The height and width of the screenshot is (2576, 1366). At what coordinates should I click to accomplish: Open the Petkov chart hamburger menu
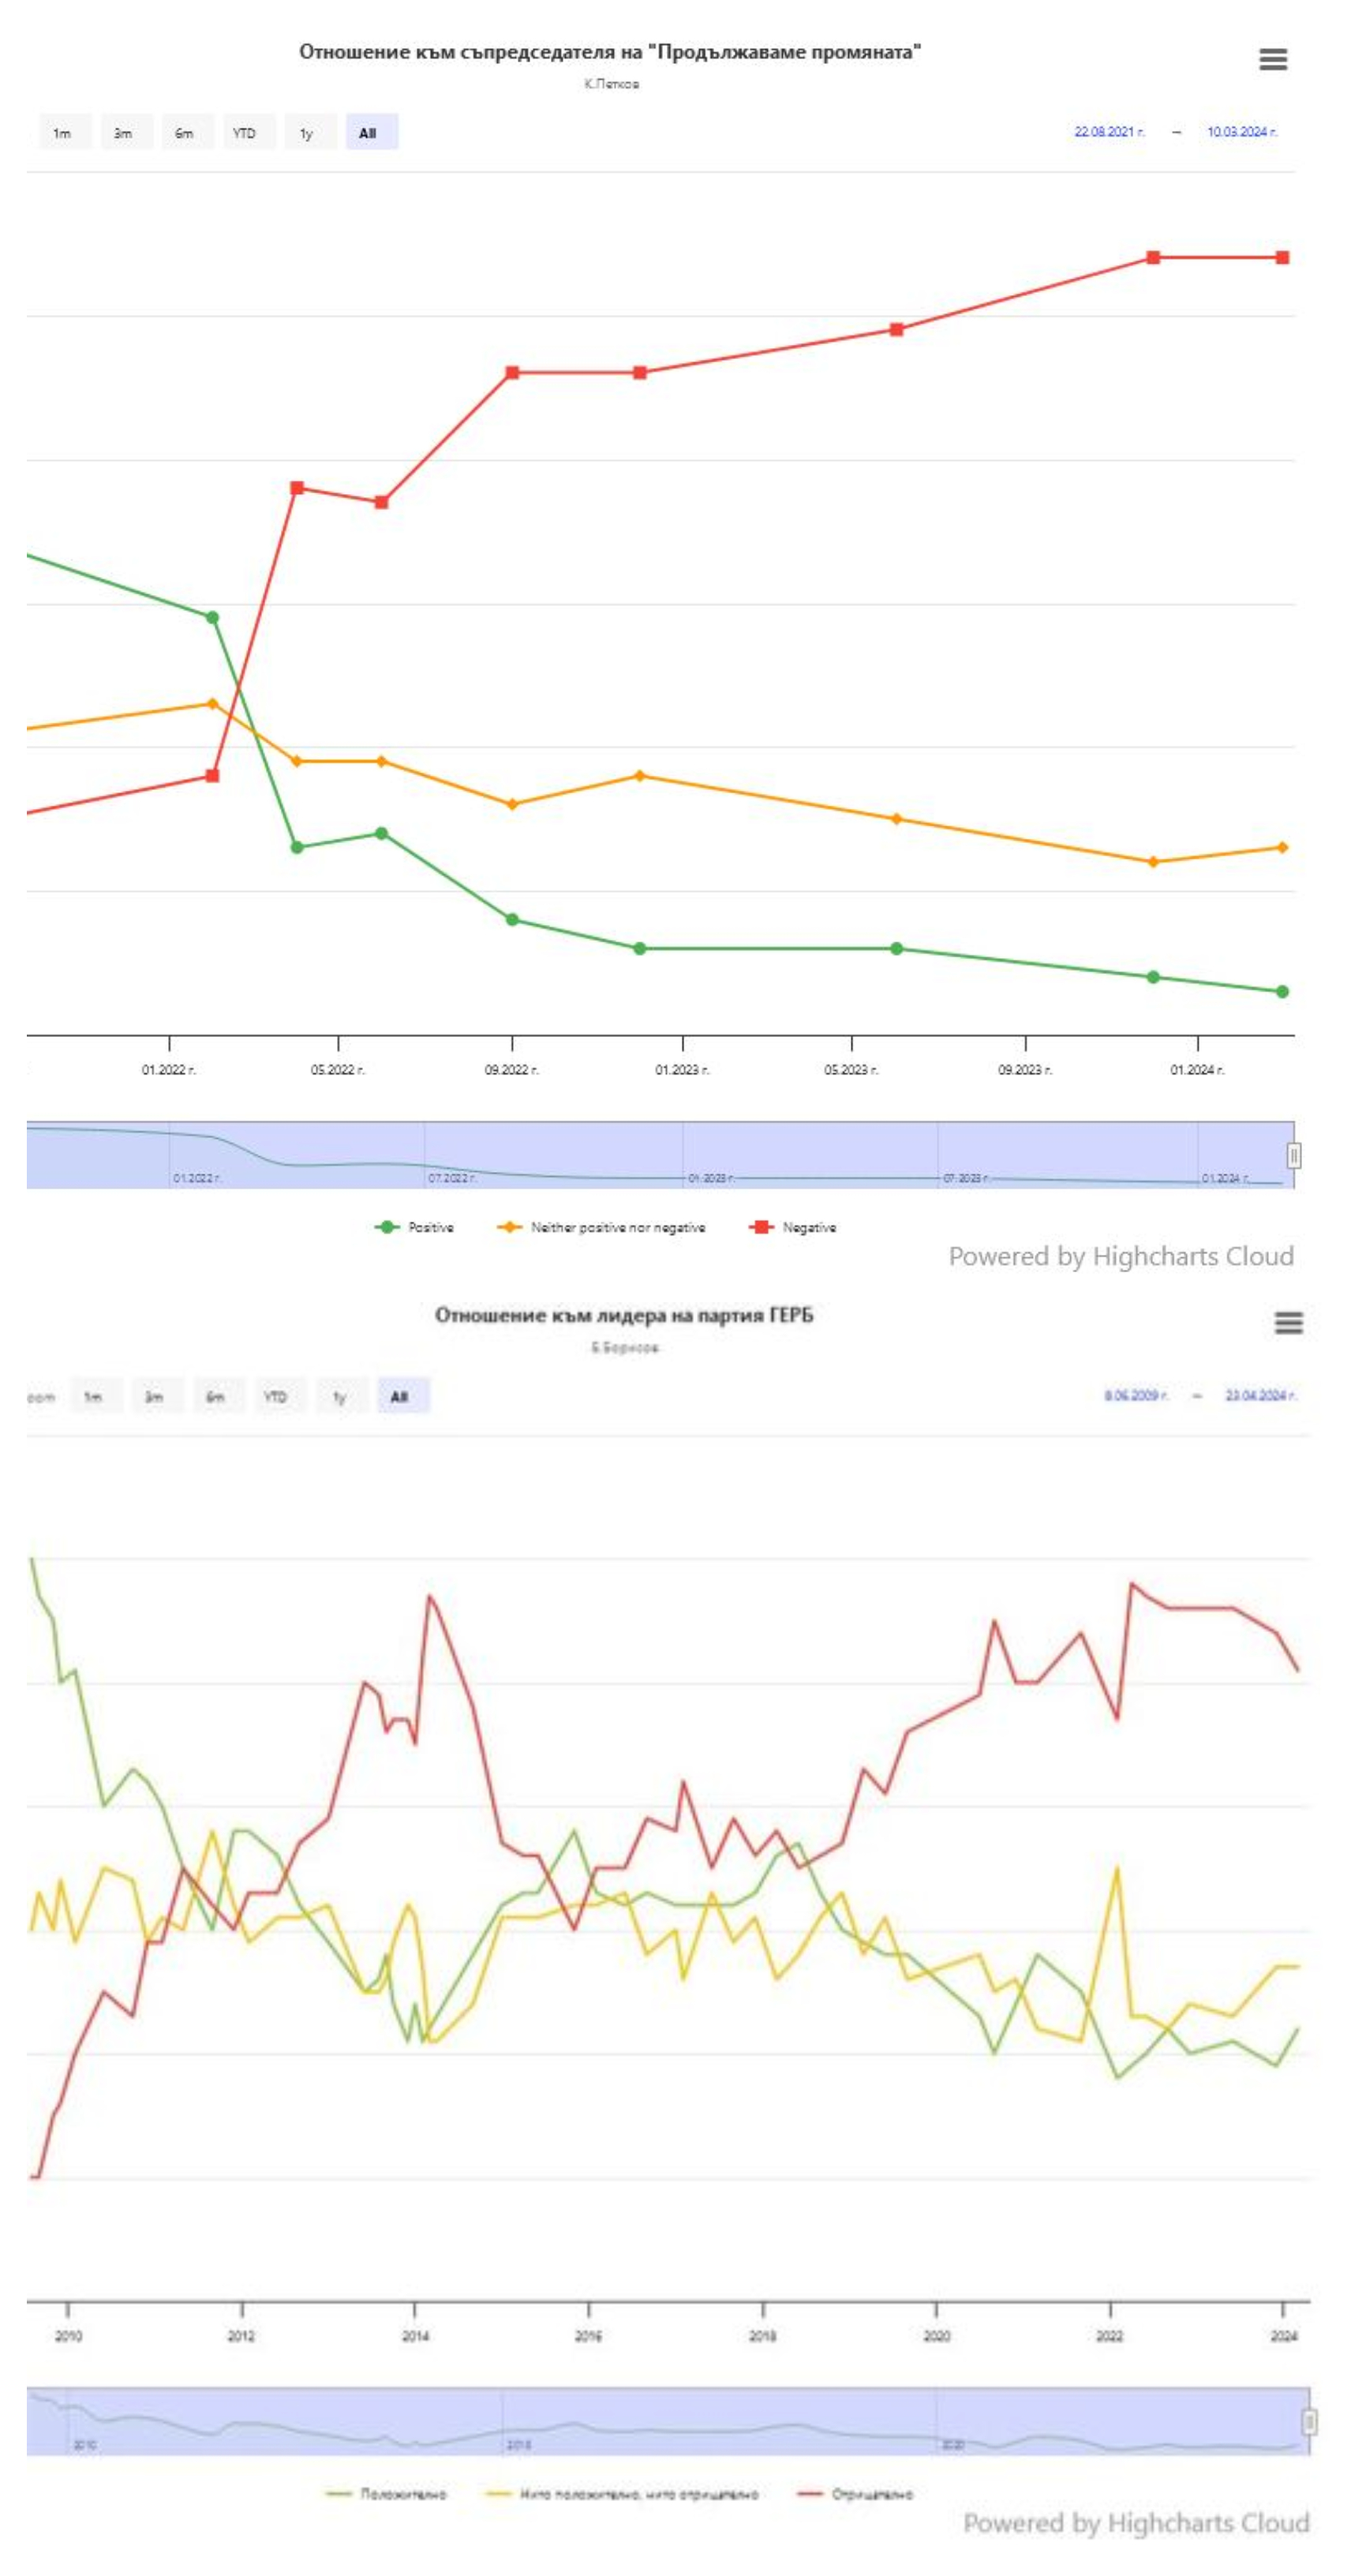point(1272,59)
